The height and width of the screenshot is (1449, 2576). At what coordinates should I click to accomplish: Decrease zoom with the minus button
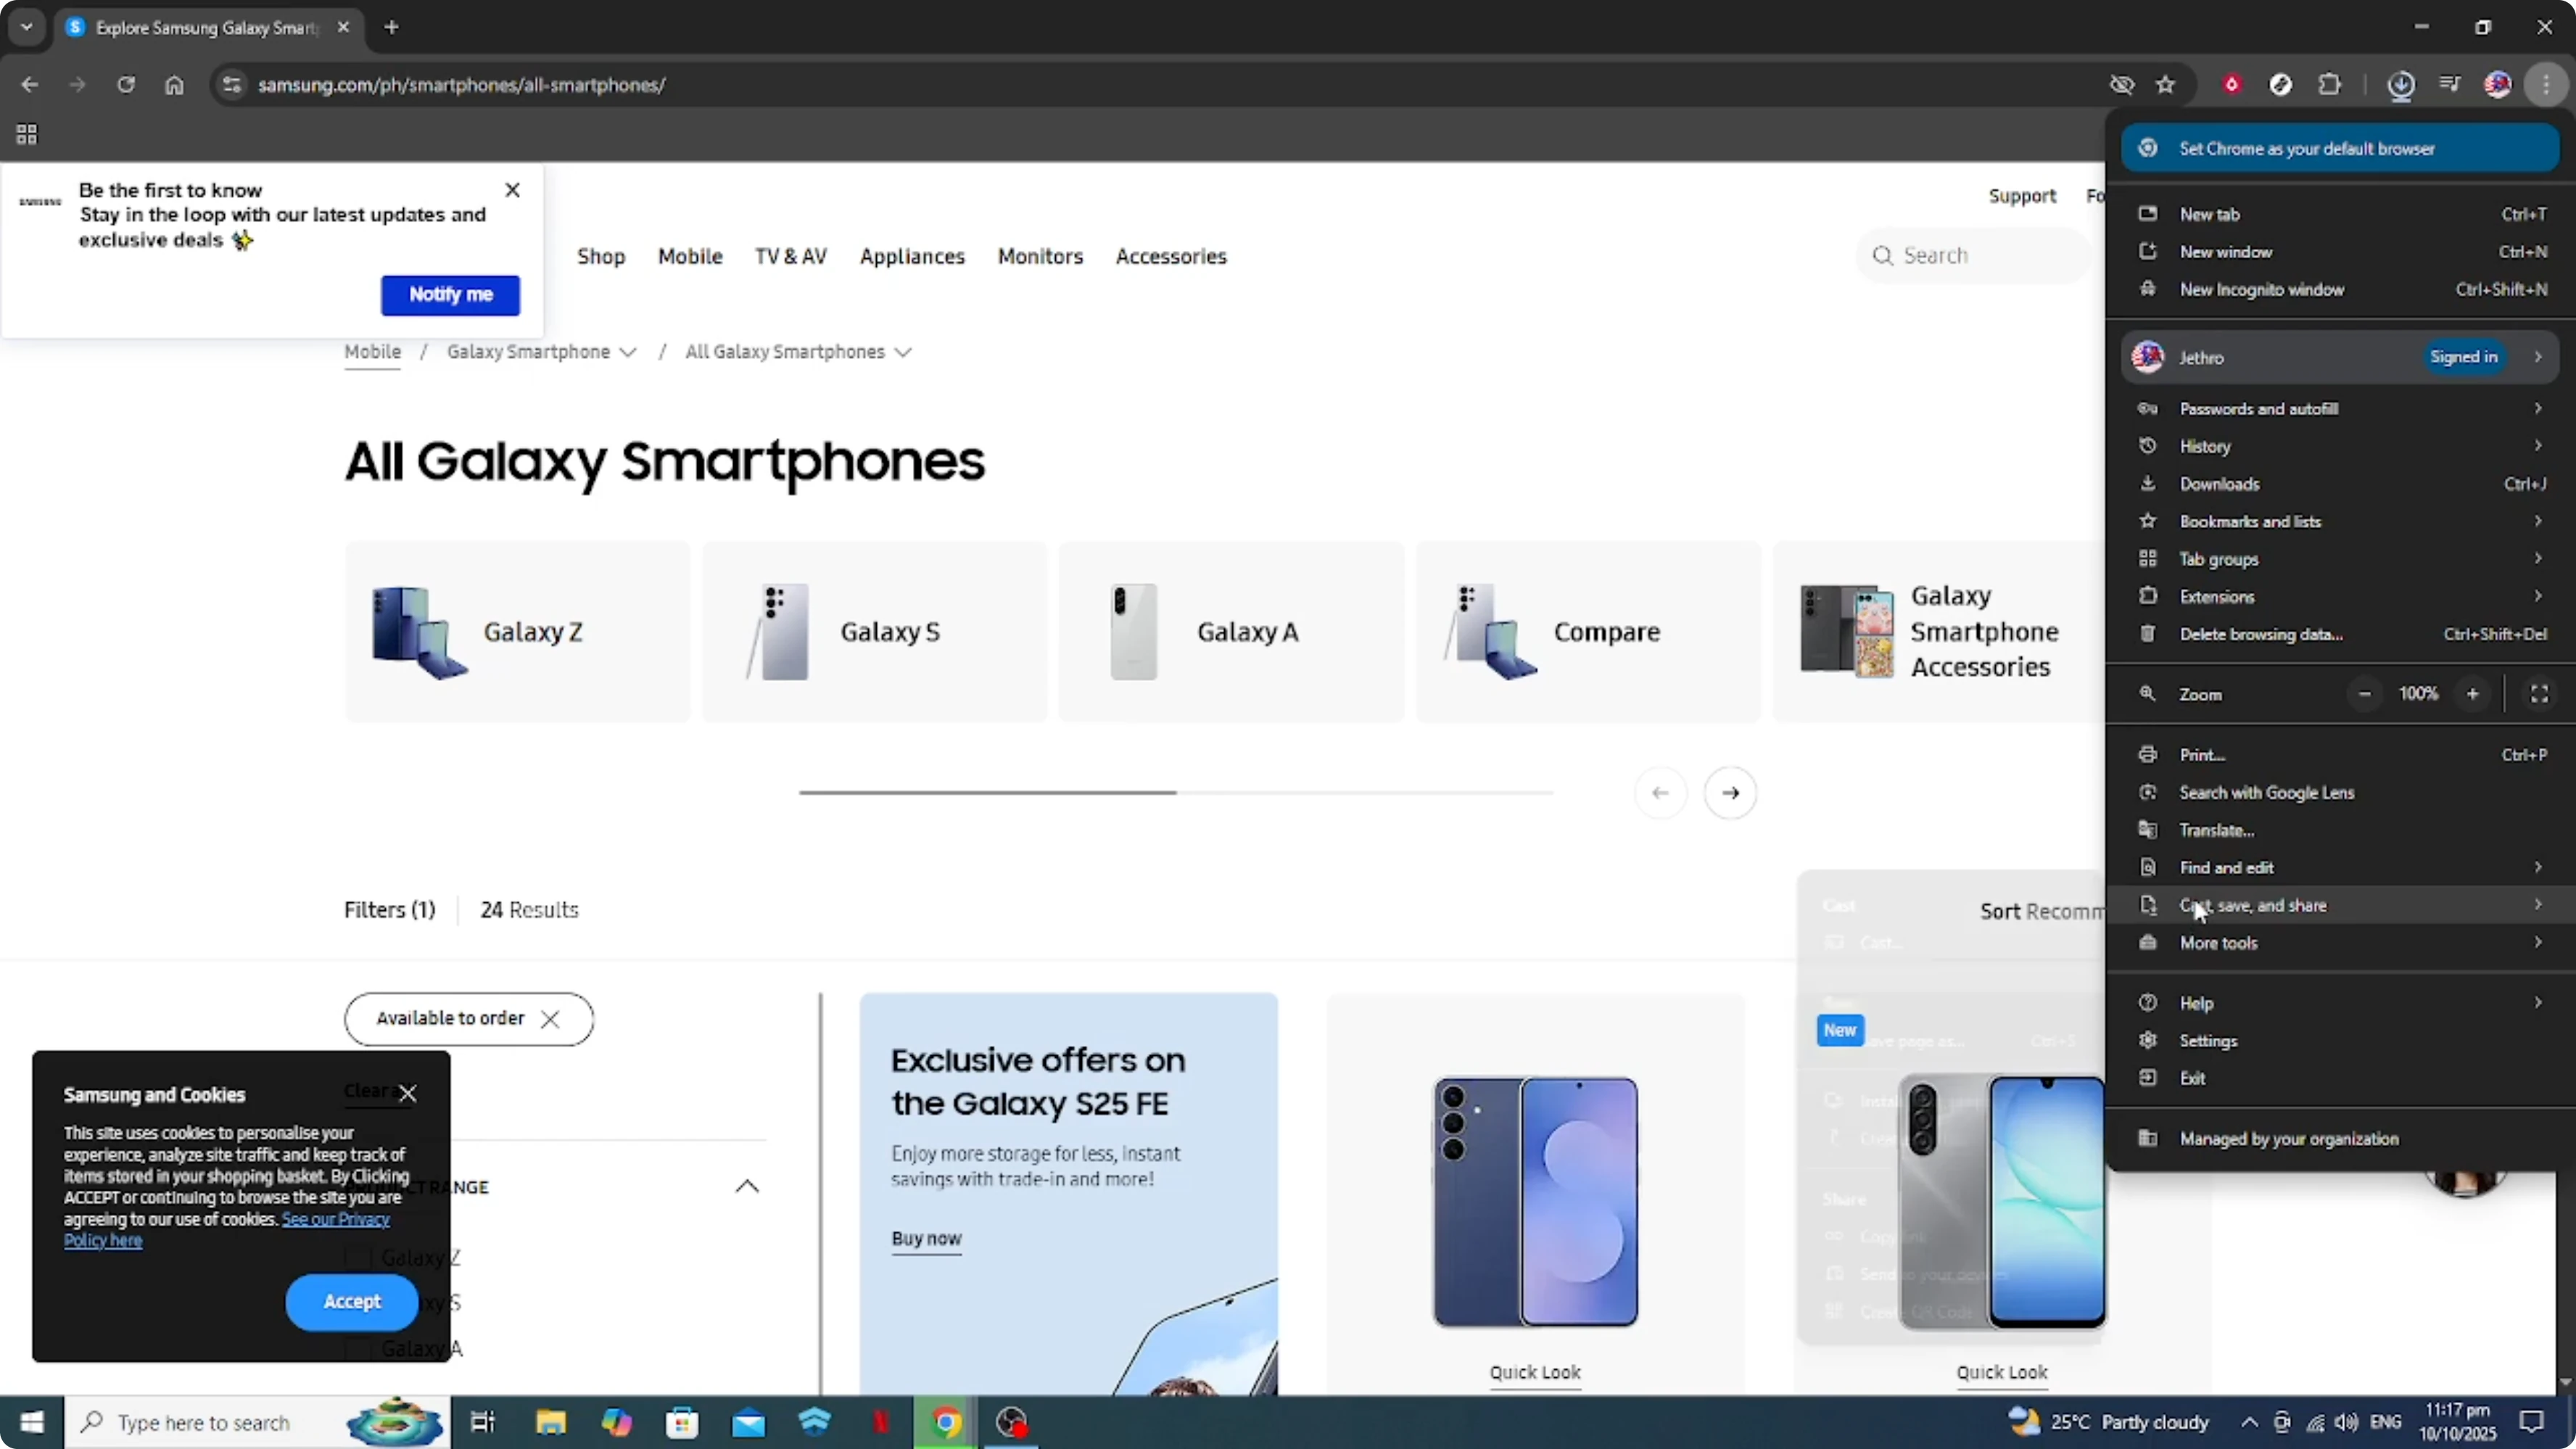pos(2364,694)
